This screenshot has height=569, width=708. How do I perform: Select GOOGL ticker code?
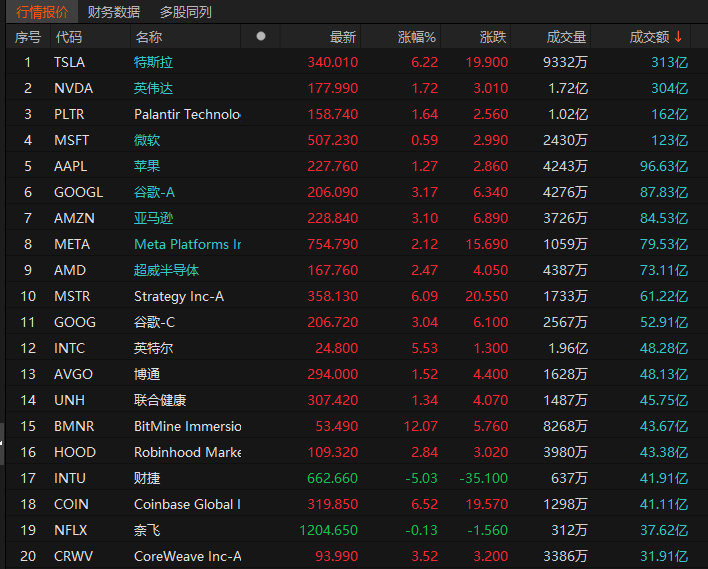[x=78, y=192]
